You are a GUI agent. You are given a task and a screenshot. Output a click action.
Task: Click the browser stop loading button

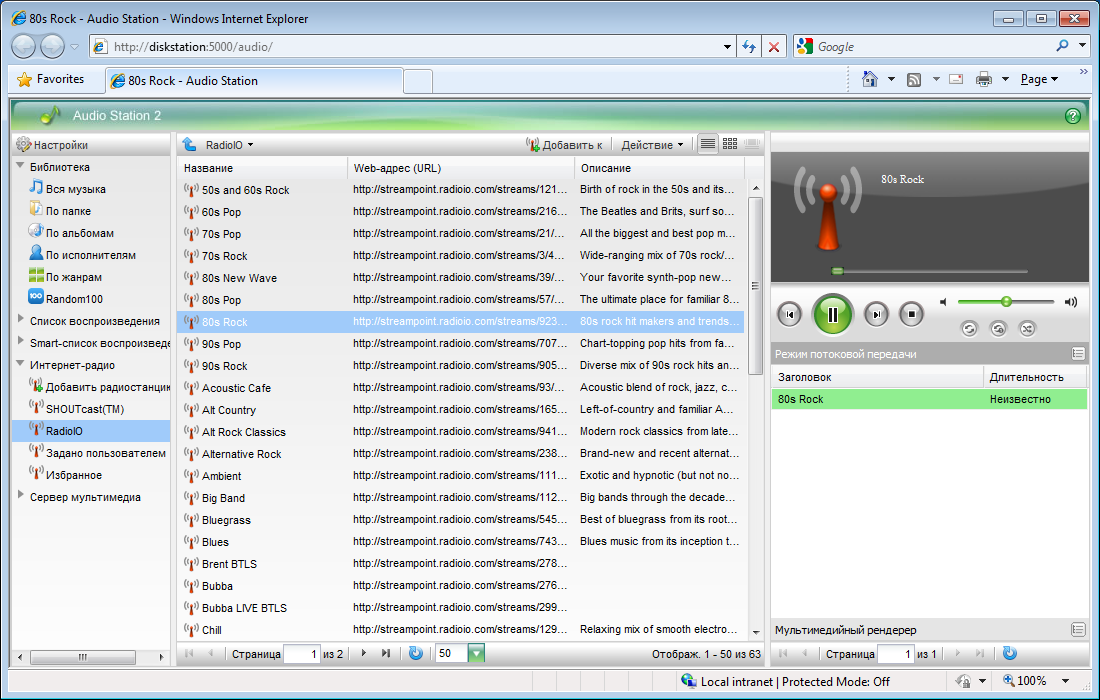(x=774, y=47)
